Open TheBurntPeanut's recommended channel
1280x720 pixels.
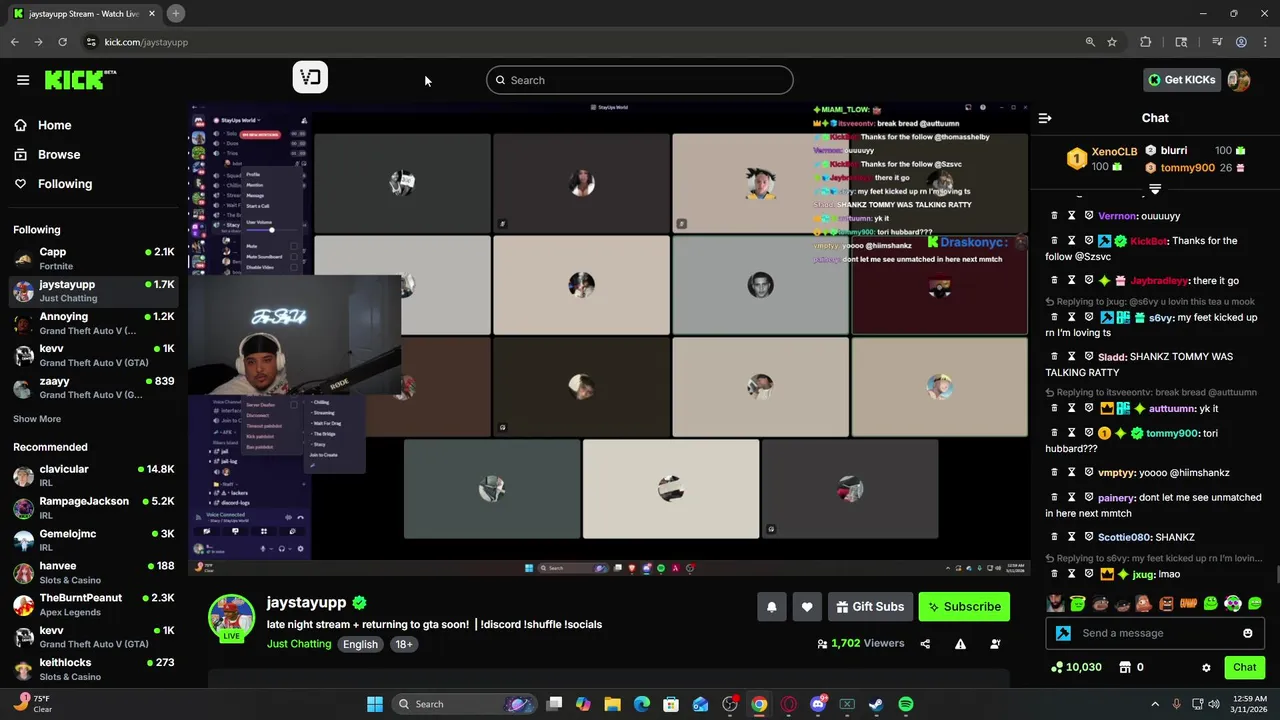(94, 605)
